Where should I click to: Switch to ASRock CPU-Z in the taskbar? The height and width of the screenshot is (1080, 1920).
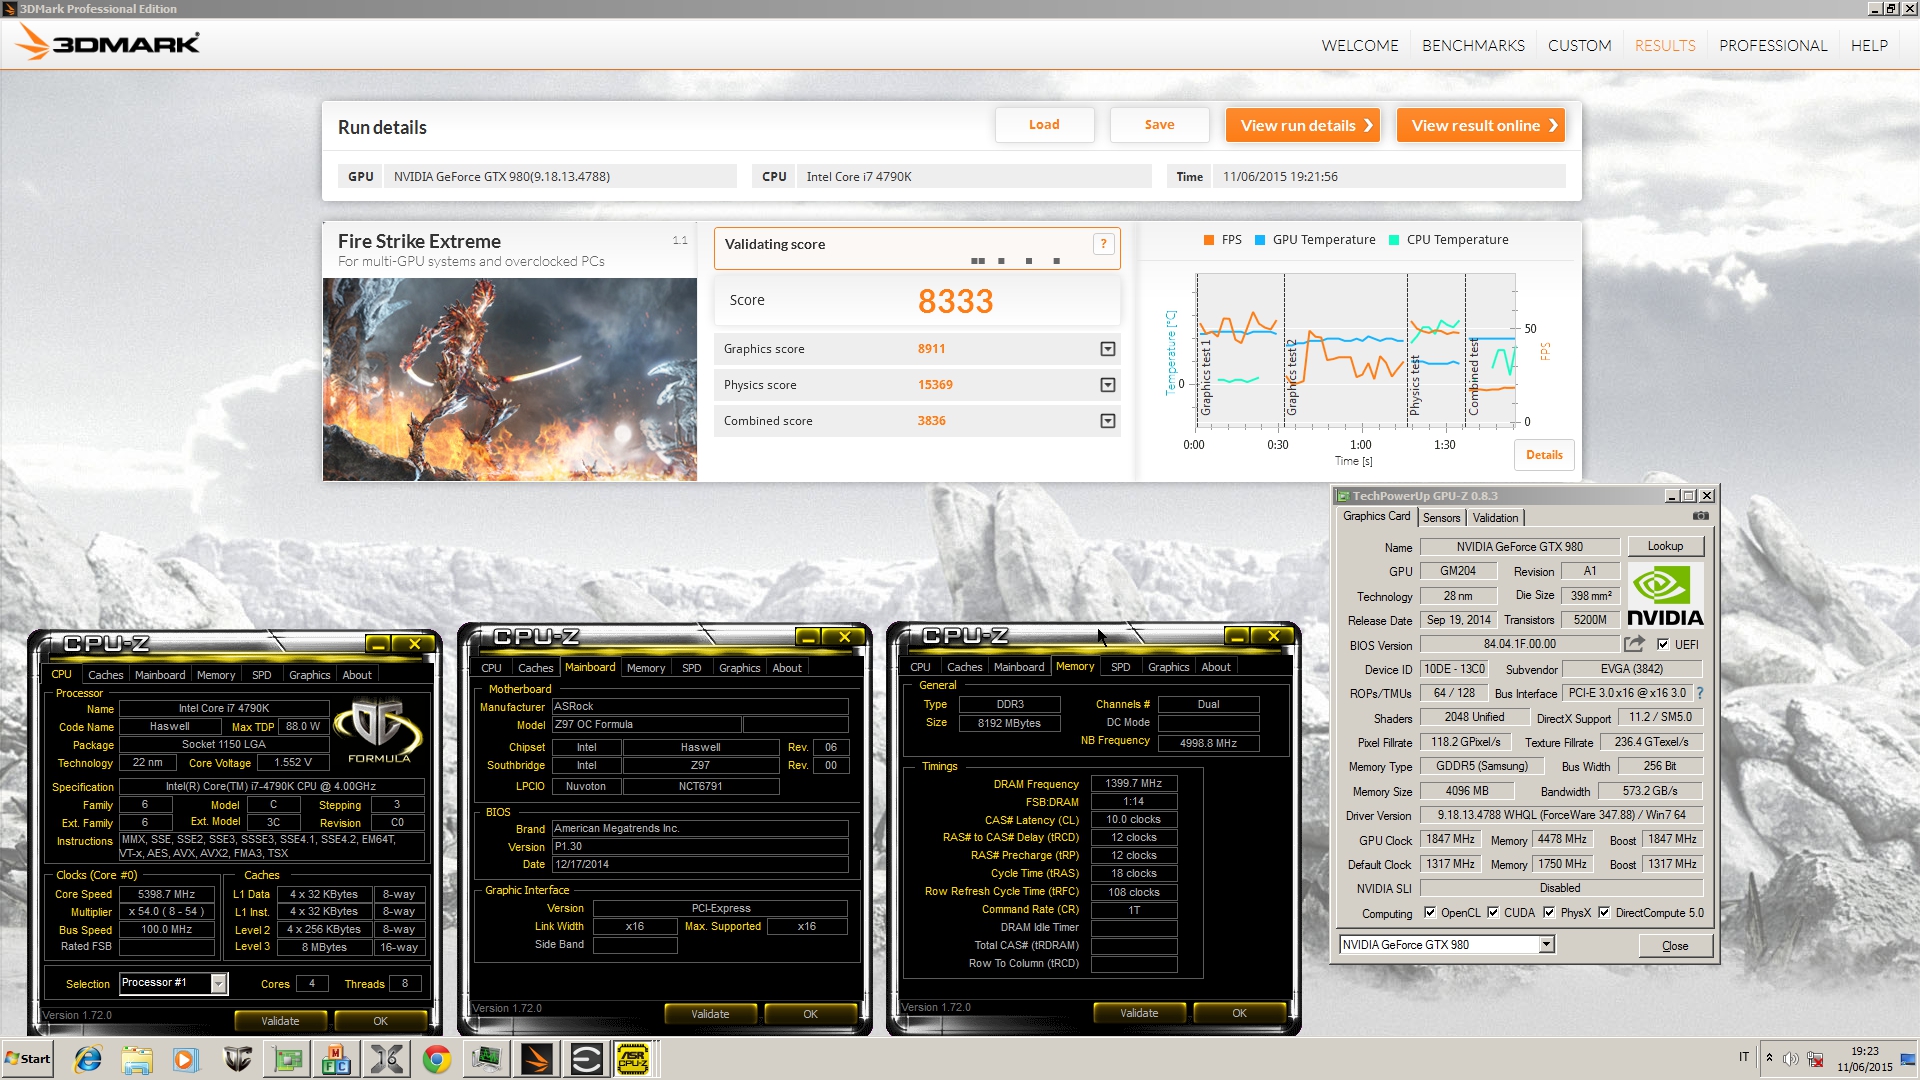point(633,1059)
